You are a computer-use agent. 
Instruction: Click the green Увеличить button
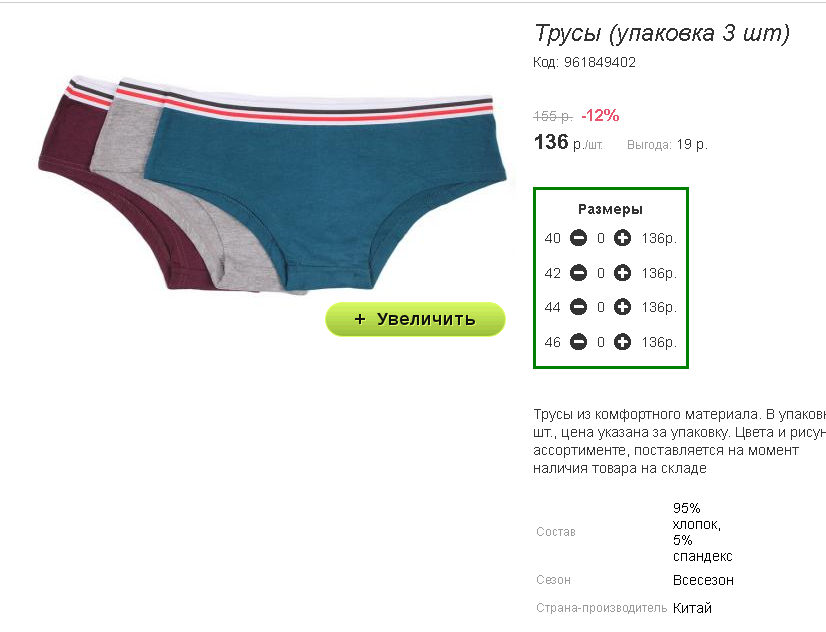(415, 319)
